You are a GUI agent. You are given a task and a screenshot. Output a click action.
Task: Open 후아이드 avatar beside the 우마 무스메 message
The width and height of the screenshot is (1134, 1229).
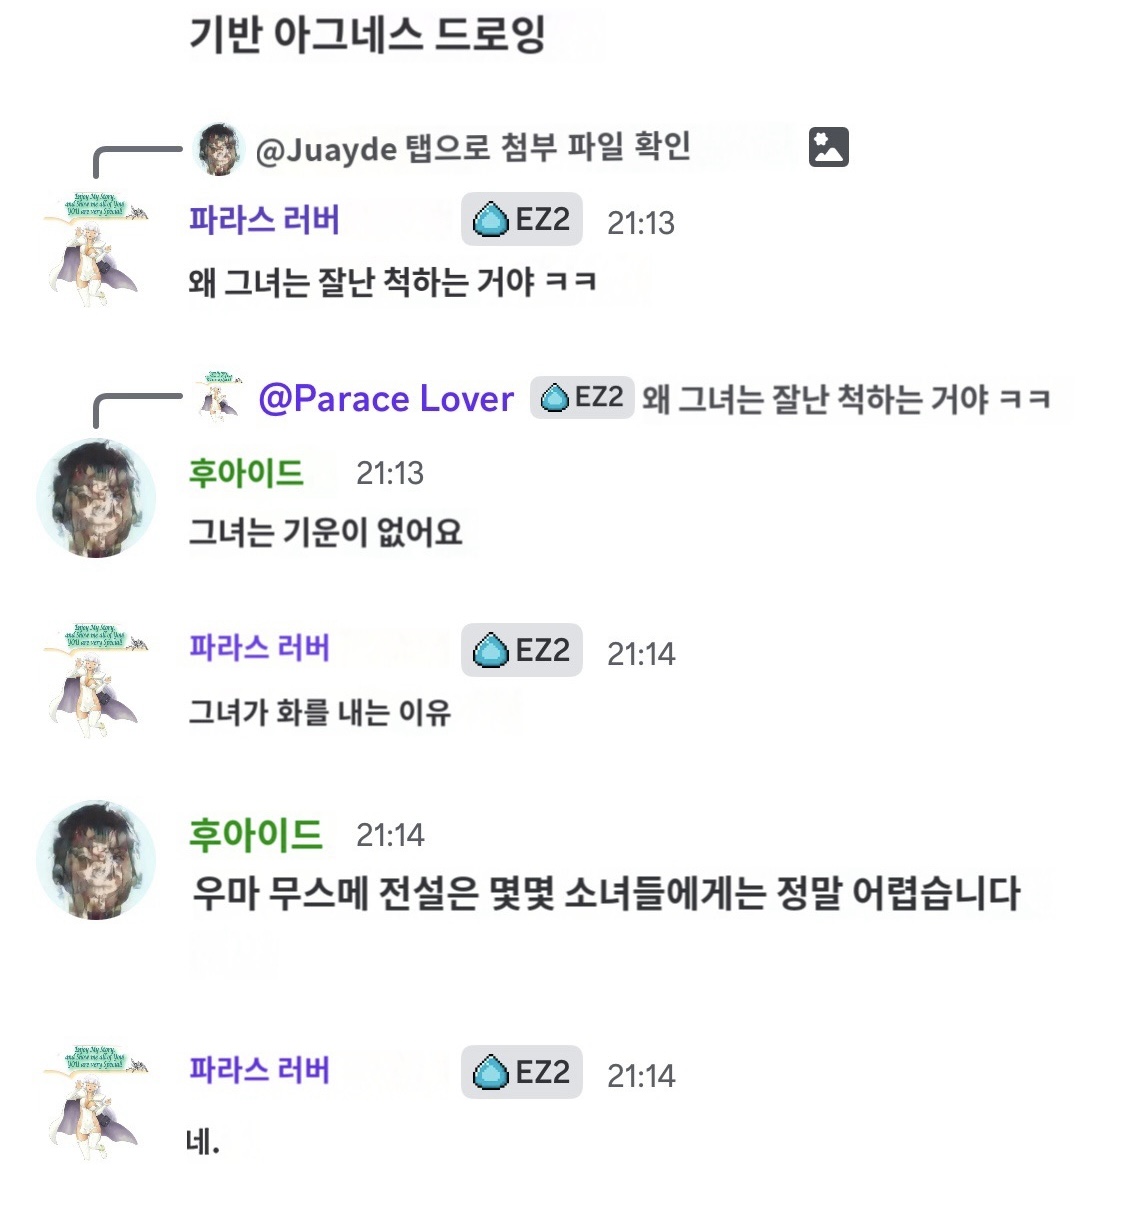tap(96, 859)
